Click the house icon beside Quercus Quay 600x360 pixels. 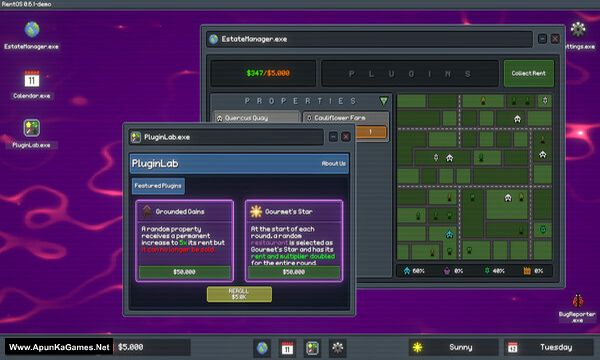coord(220,118)
